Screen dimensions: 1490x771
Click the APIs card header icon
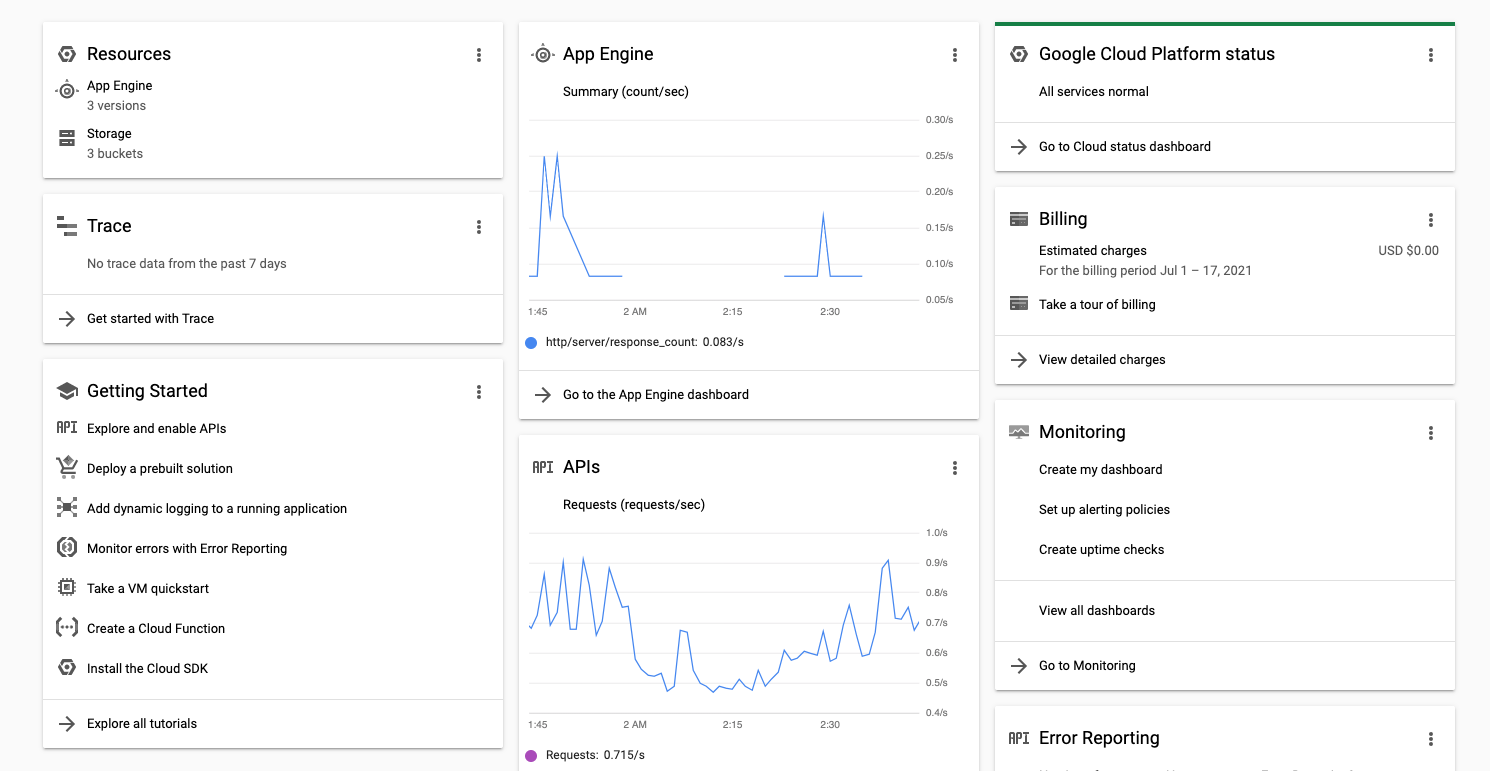click(543, 467)
